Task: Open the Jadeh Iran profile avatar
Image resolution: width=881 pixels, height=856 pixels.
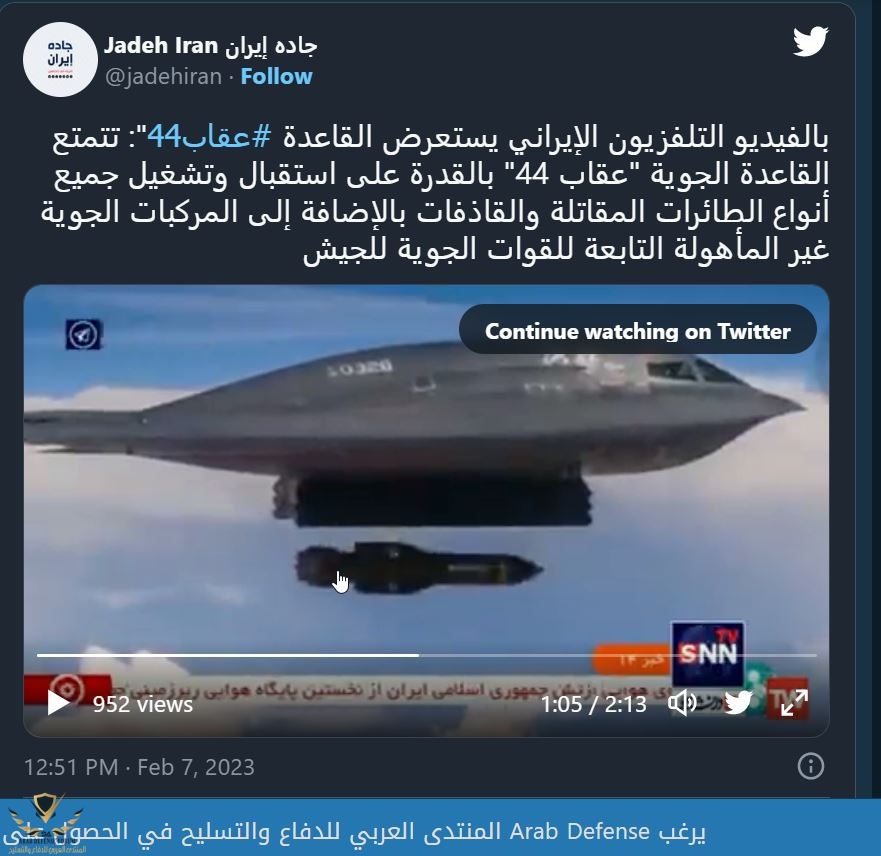Action: [60, 60]
